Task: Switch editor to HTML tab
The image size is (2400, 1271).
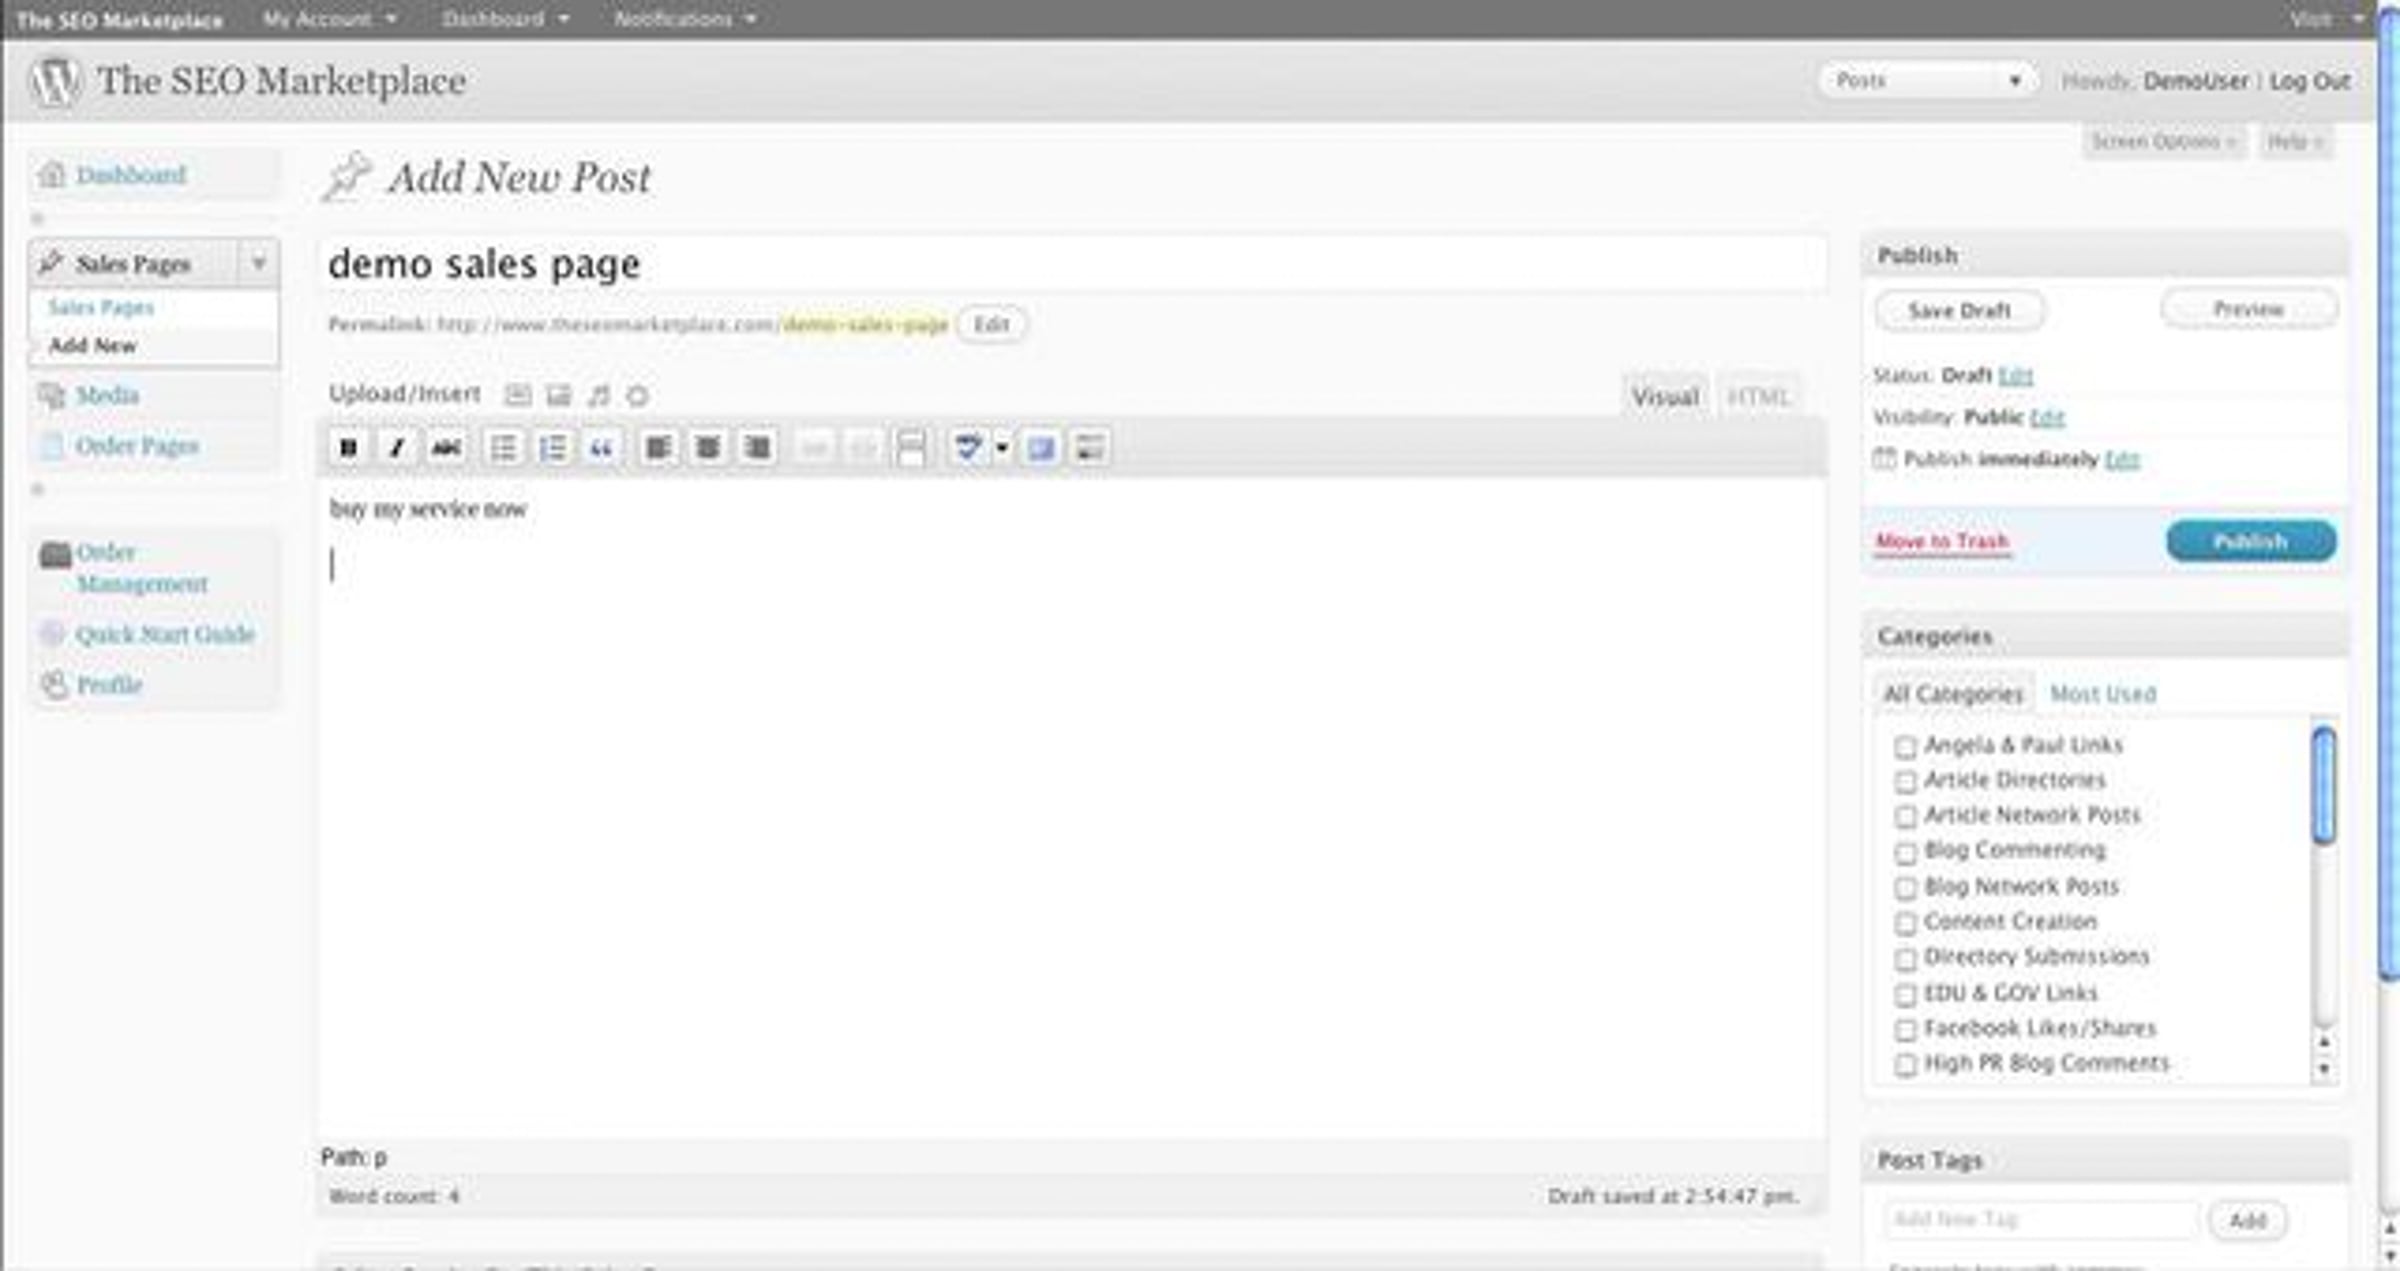Action: (1758, 397)
